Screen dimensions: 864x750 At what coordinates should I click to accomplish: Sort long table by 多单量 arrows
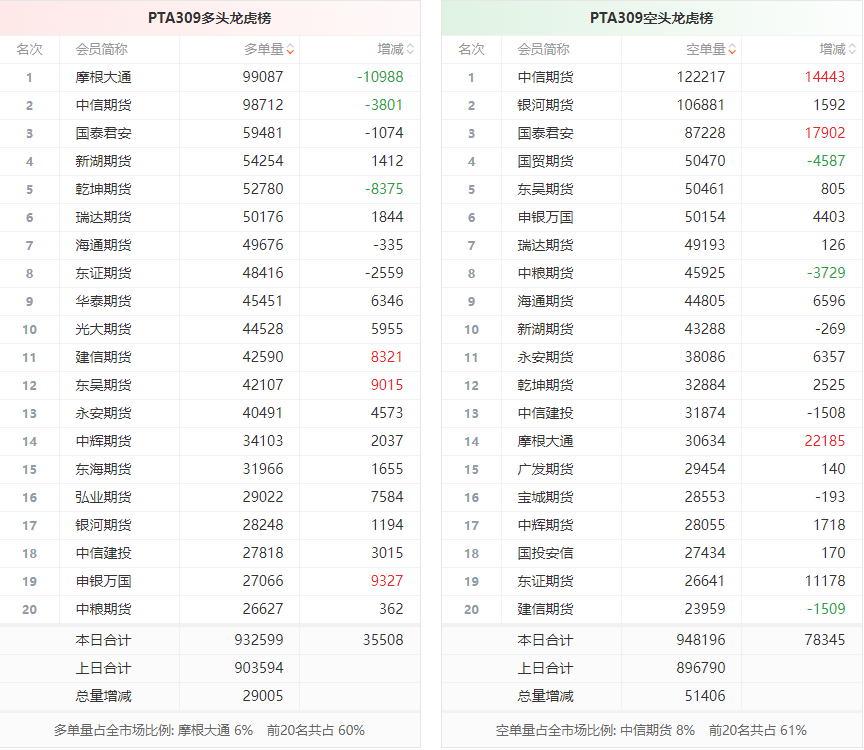290,50
